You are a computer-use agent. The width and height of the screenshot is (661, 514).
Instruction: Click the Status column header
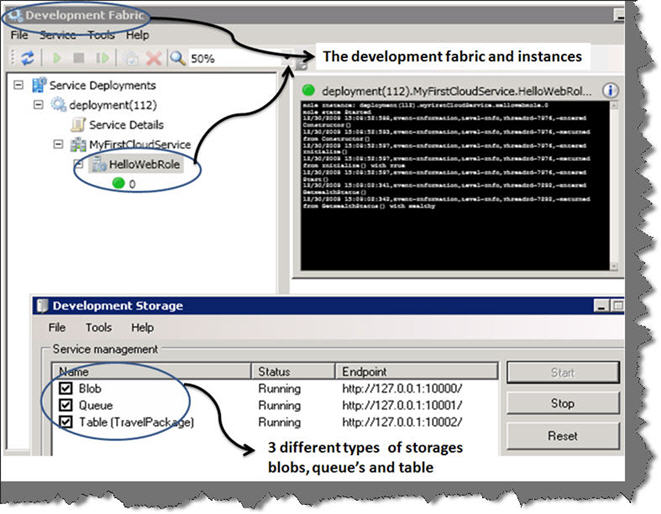293,371
